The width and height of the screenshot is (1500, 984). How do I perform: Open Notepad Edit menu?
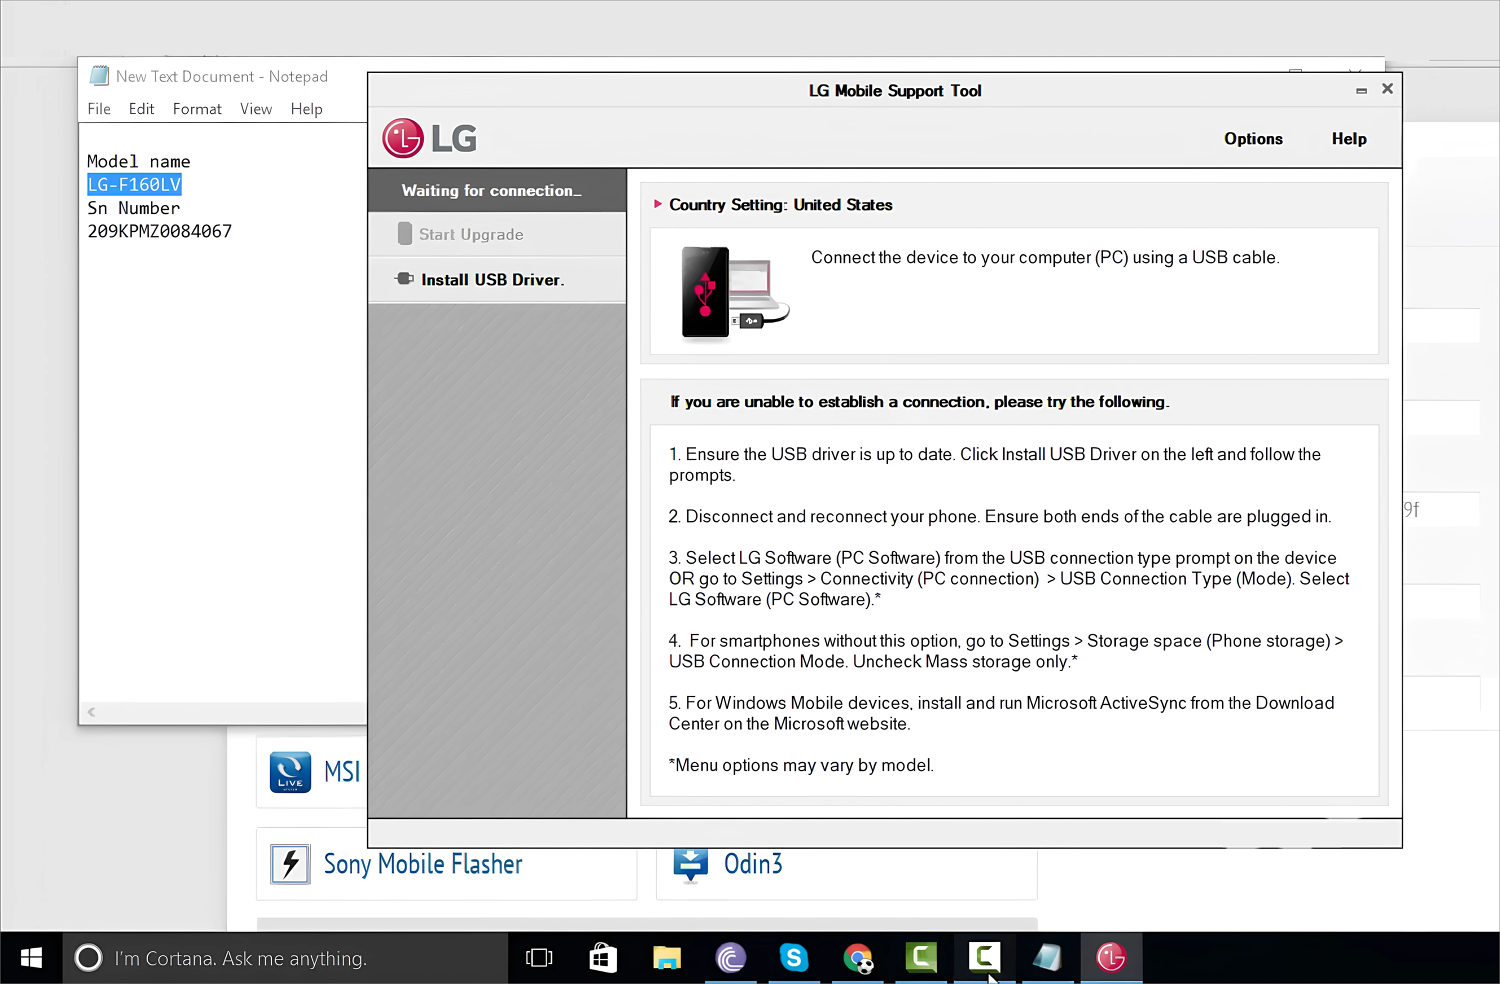[x=141, y=108]
